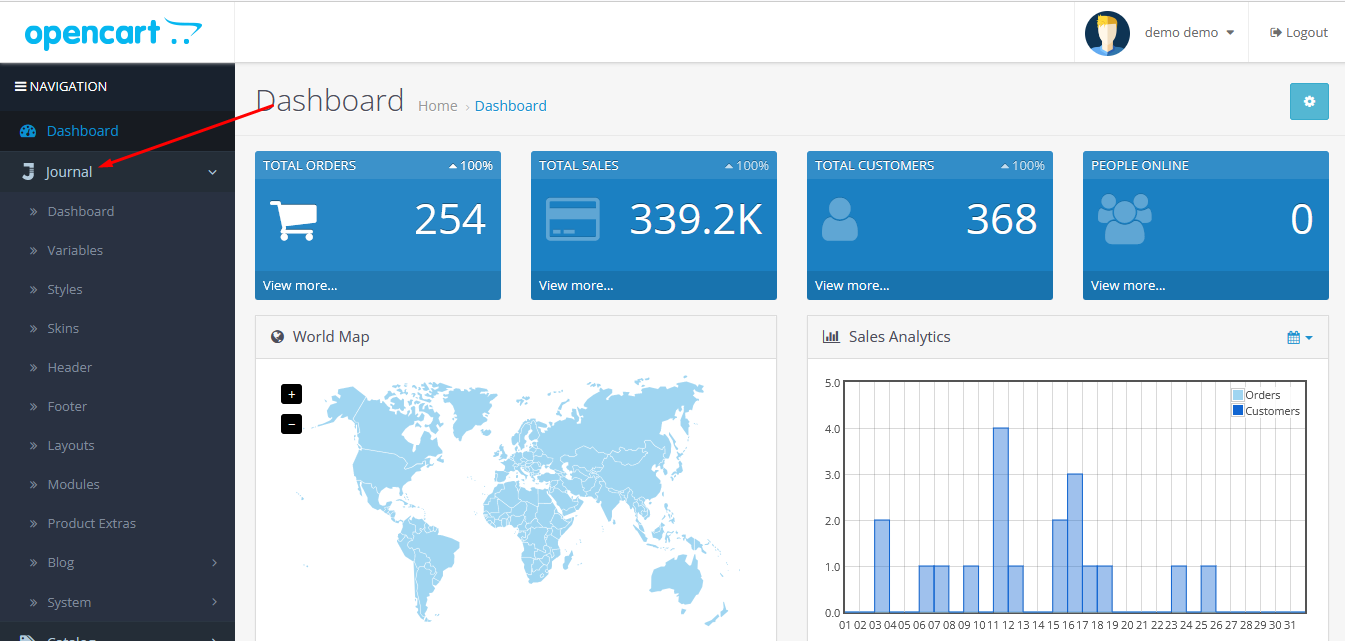
Task: Open Product Extras menu item
Action: pos(91,524)
